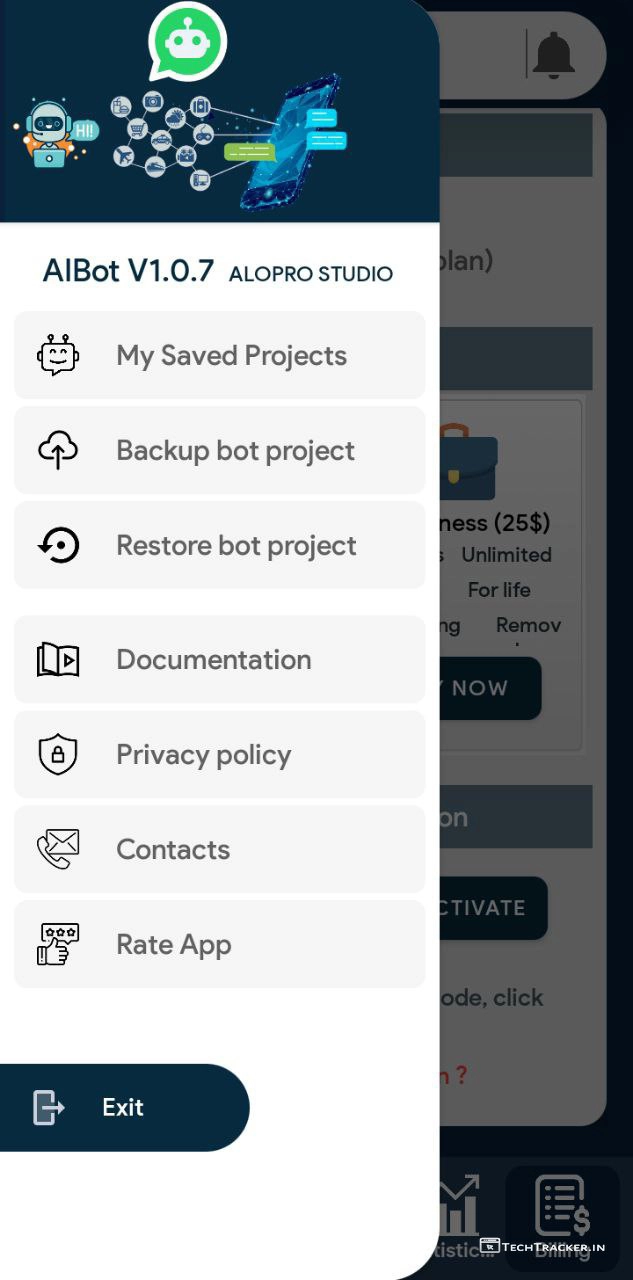This screenshot has width=633, height=1280.
Task: Select Rate App option
Action: [x=174, y=945]
